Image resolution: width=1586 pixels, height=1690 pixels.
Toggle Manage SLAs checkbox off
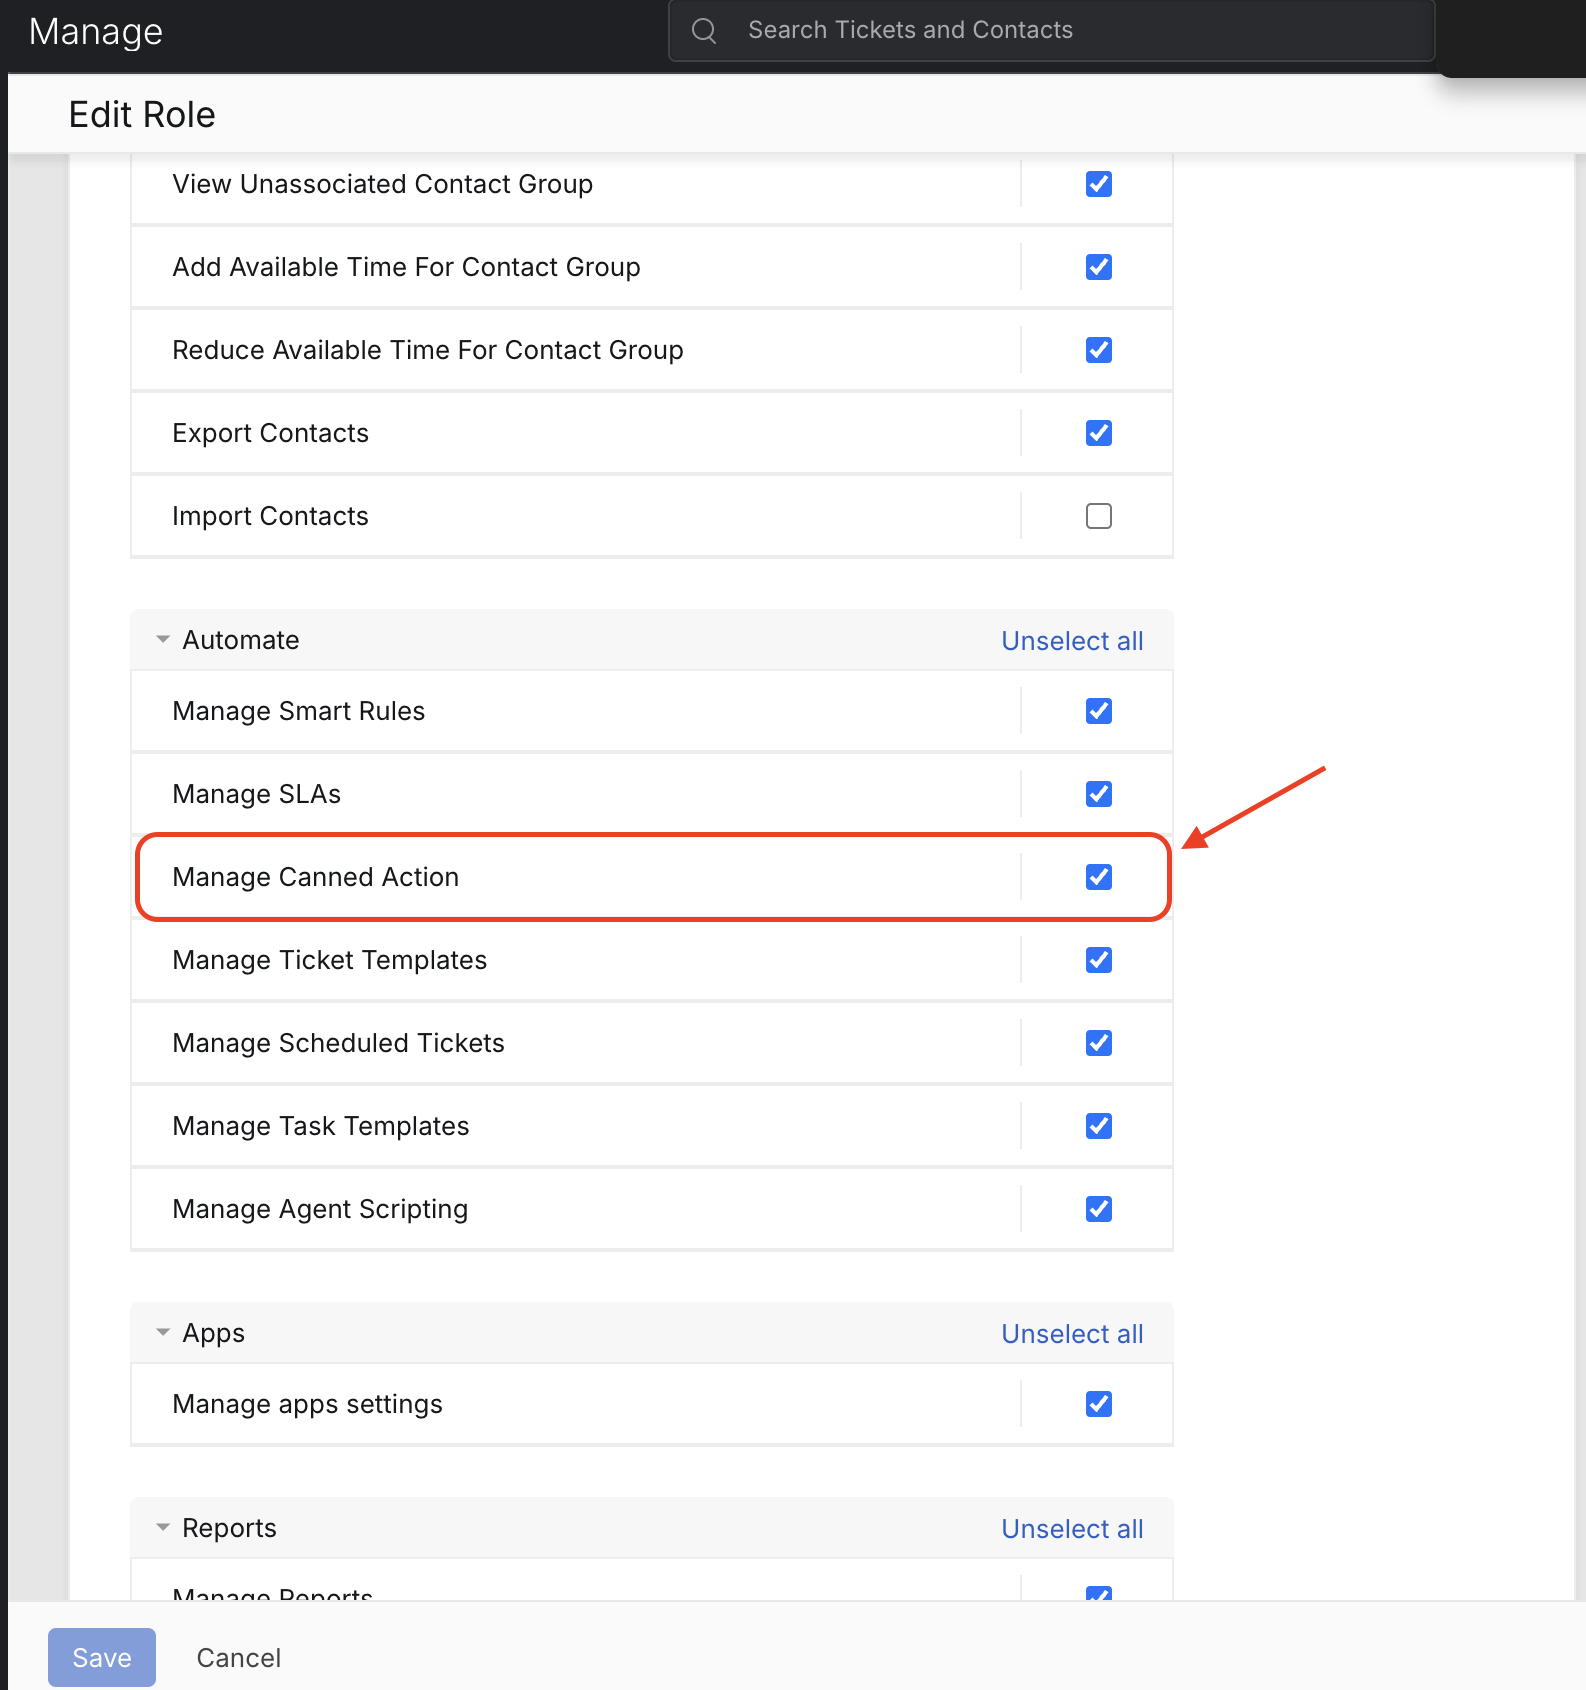pyautogui.click(x=1098, y=794)
